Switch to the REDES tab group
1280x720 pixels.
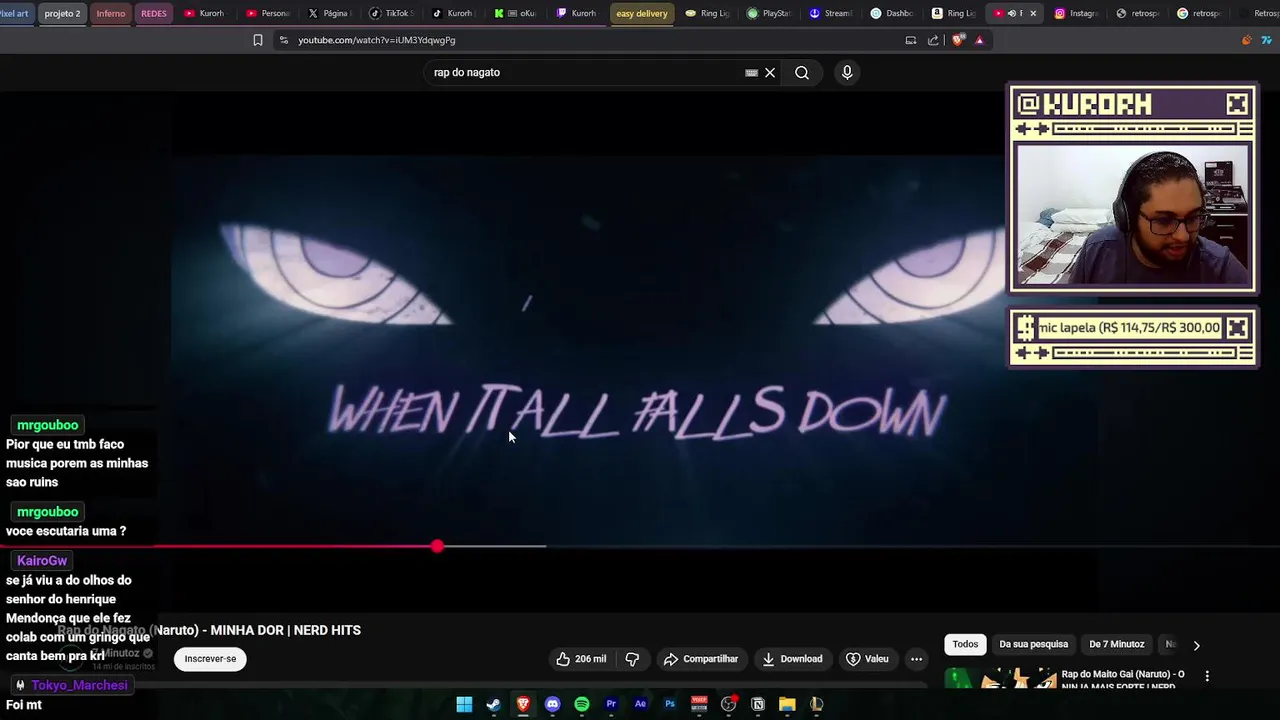[x=154, y=13]
